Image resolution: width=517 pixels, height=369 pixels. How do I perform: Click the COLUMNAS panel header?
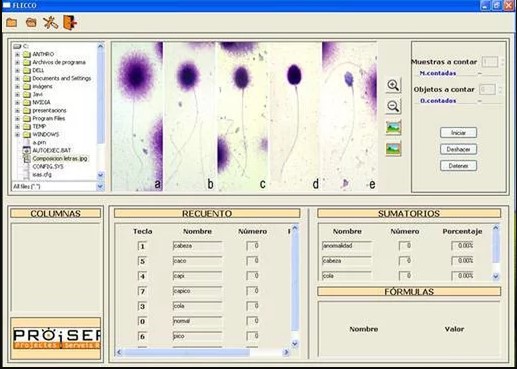click(x=56, y=213)
